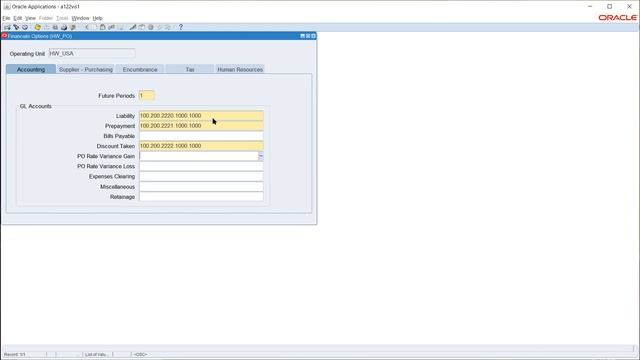Click the PO Rate Variance Gain field
Screen dimensions: 640x360
click(x=199, y=156)
